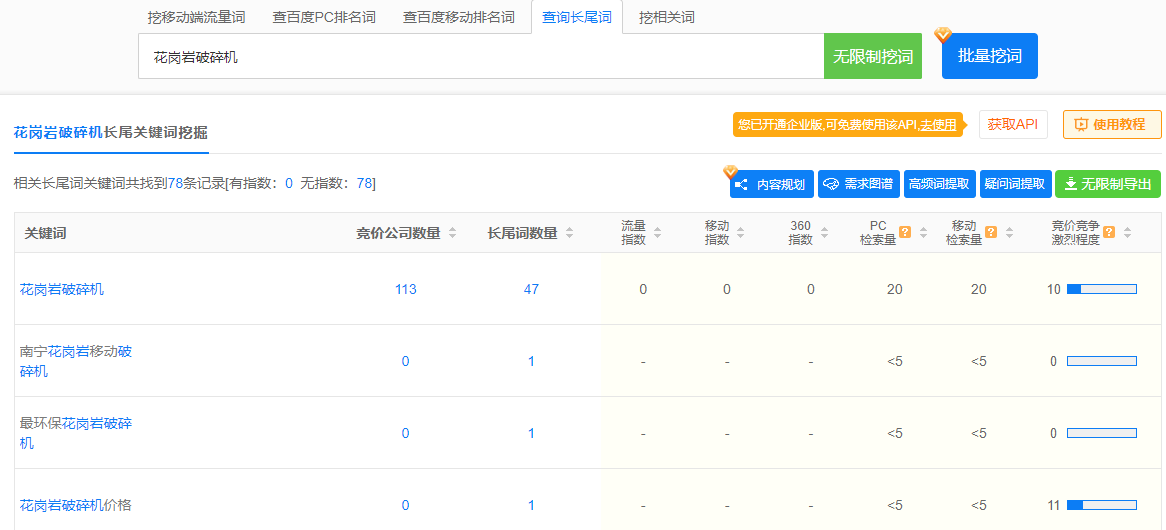Viewport: 1166px width, 530px height.
Task: Click 有指数 count 0 in summary
Action: click(289, 183)
